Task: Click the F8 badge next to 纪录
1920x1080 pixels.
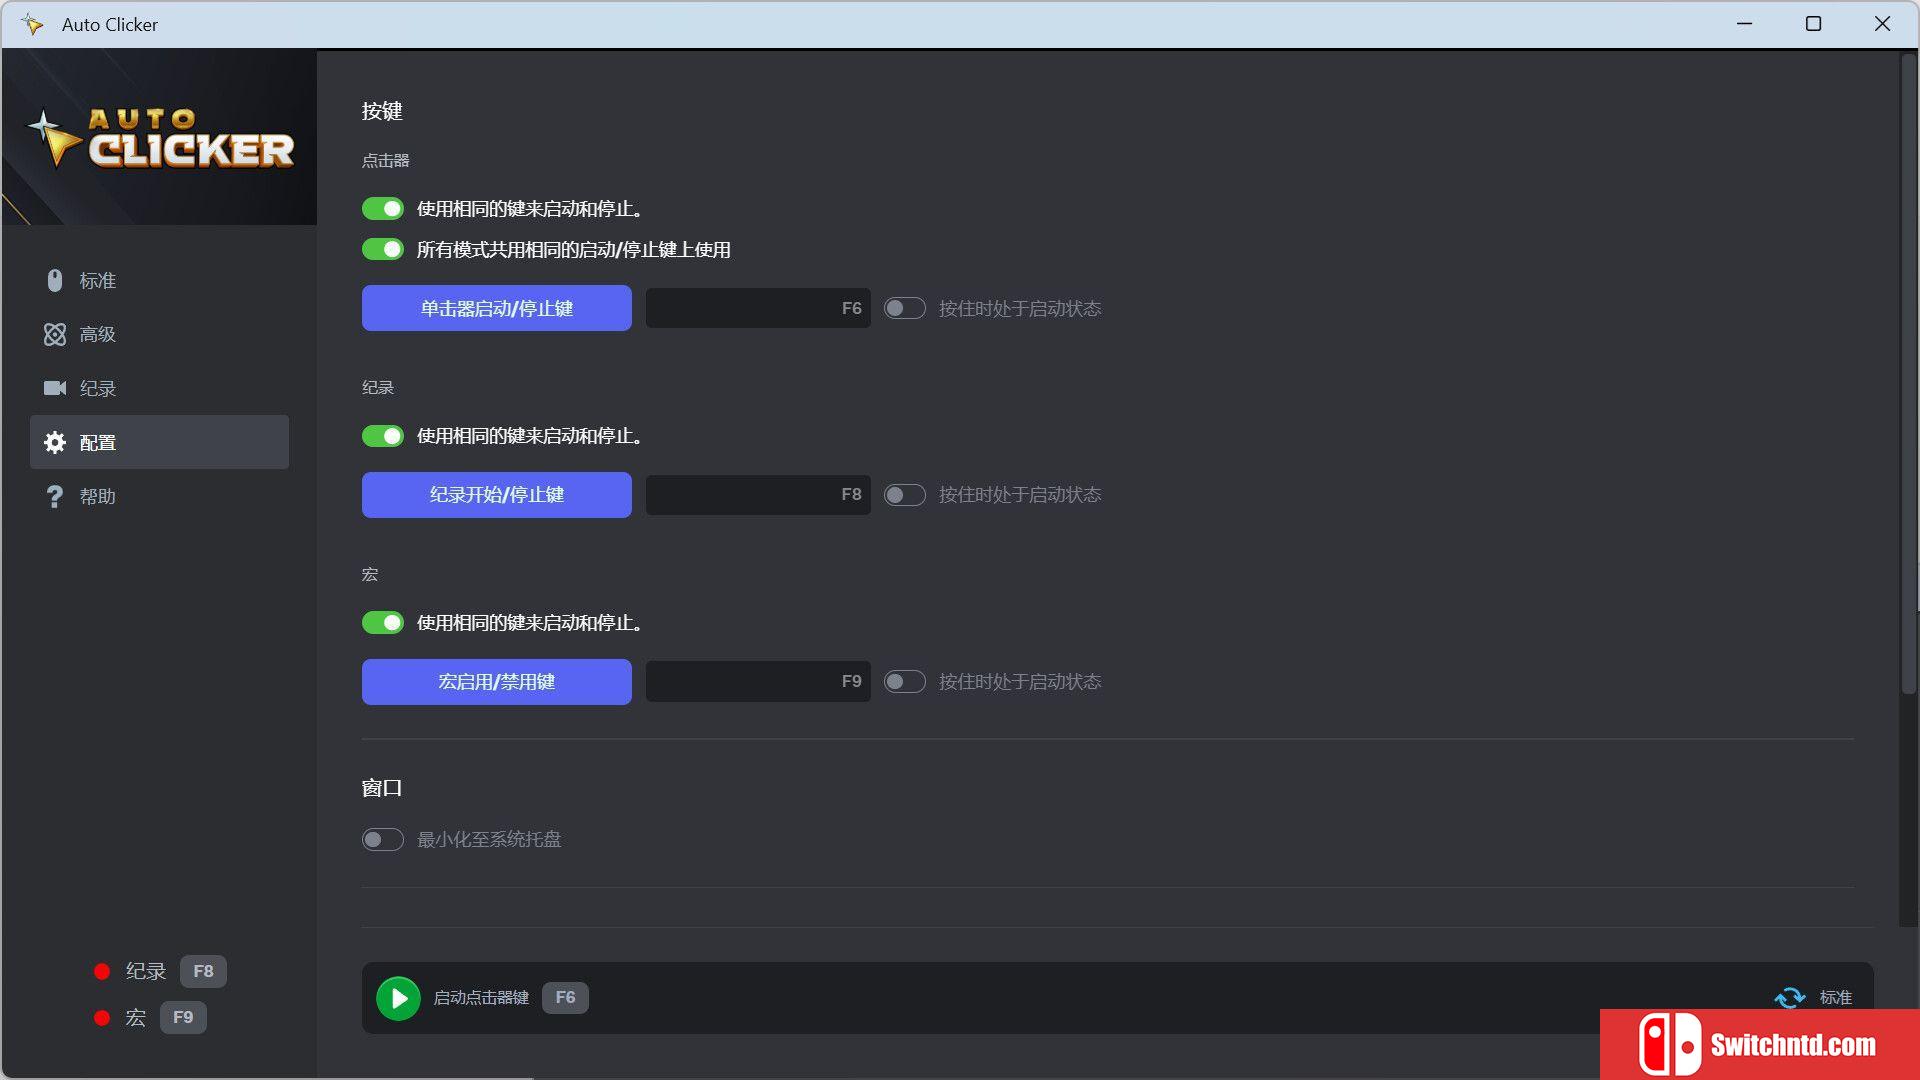Action: [203, 971]
